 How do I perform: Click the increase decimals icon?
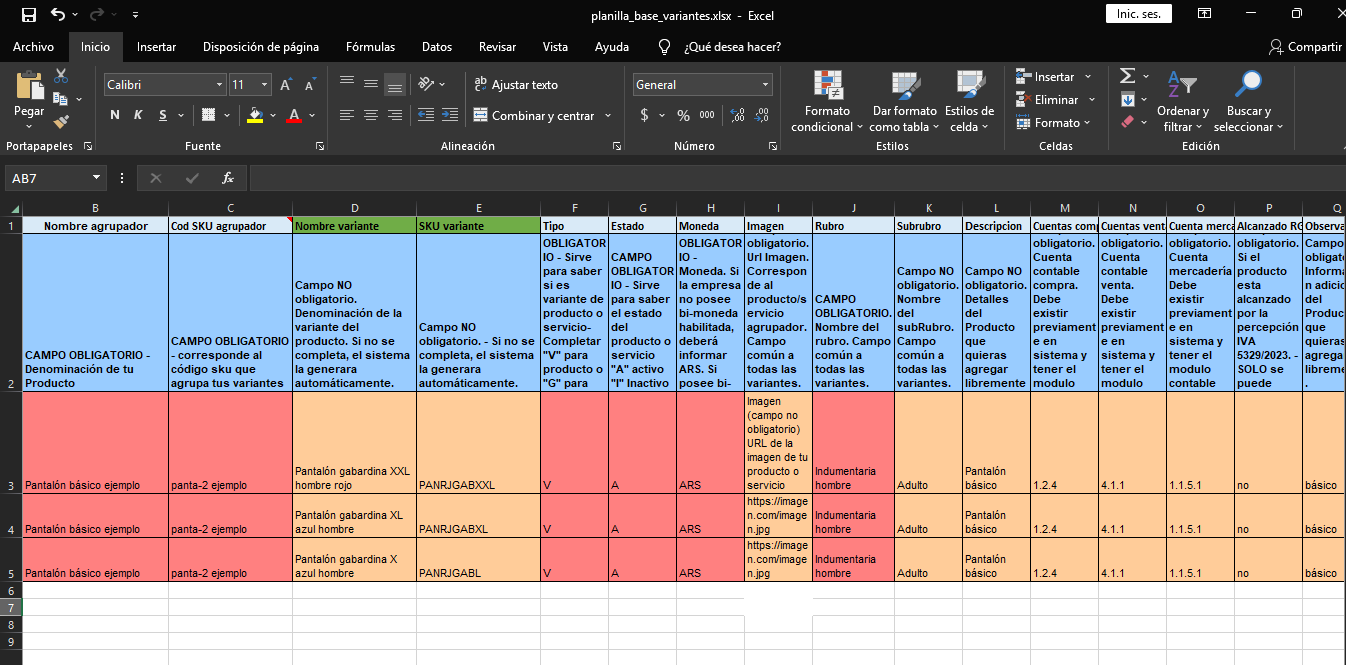[x=737, y=115]
